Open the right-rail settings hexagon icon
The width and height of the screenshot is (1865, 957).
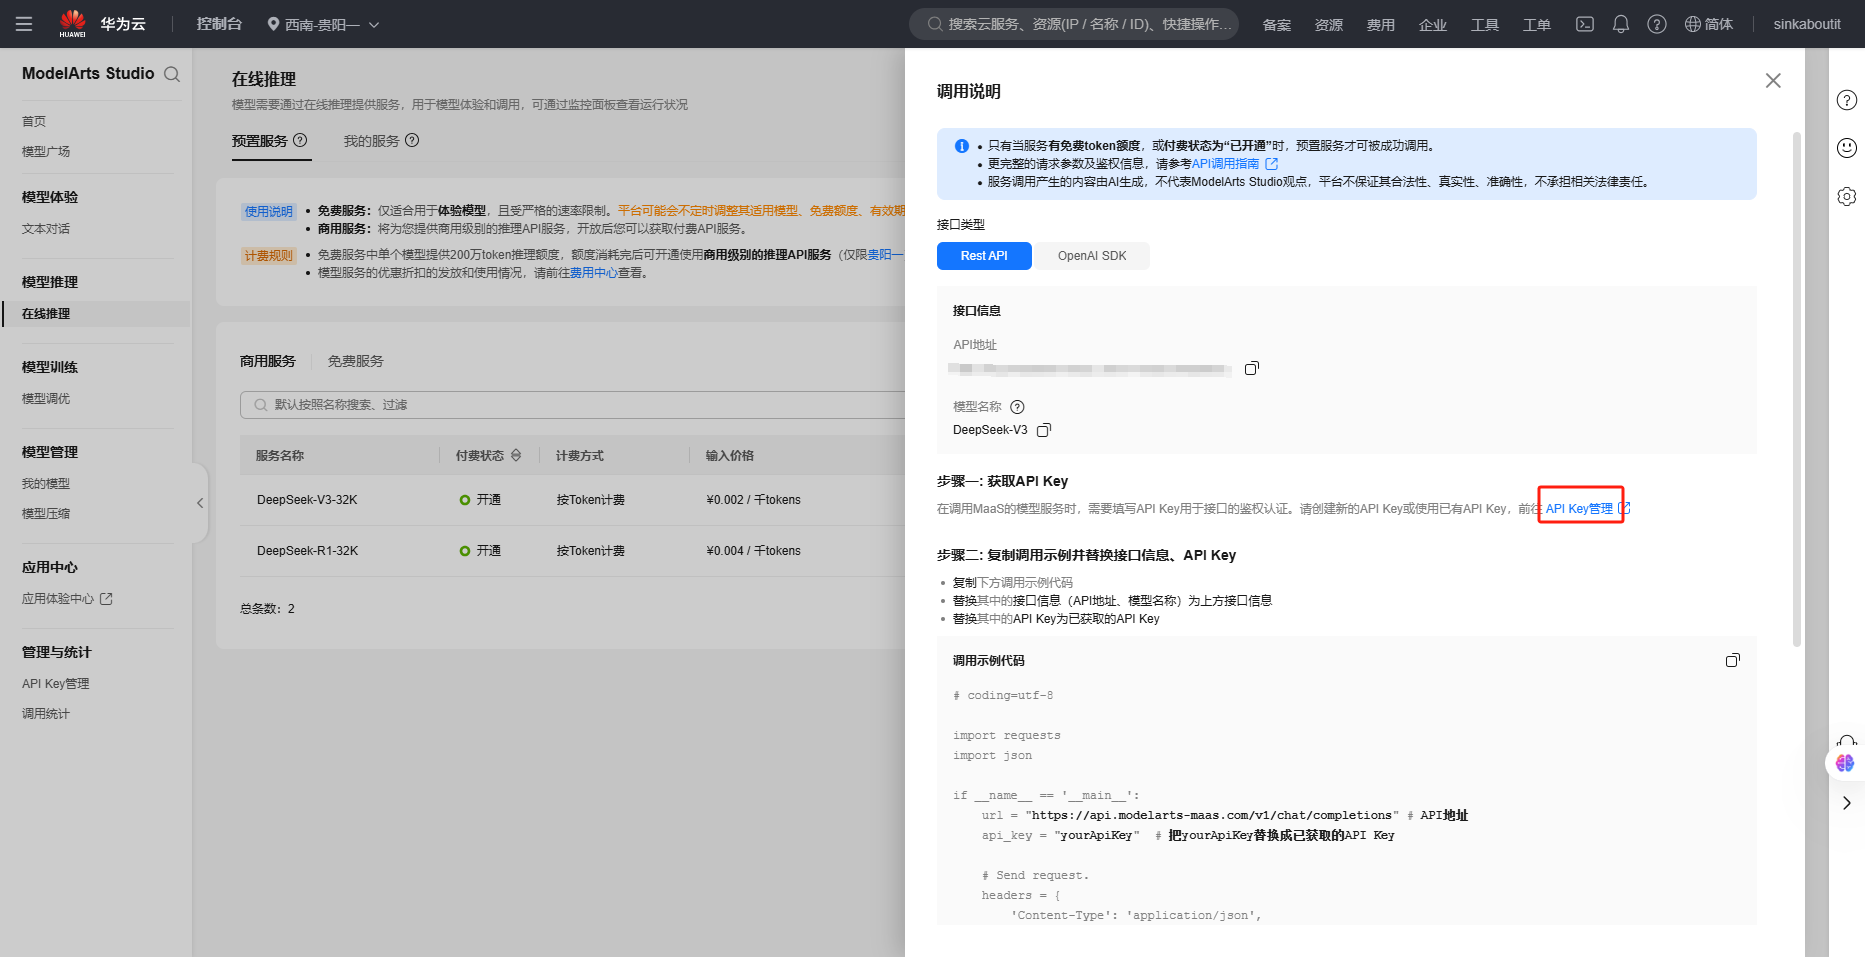(x=1847, y=197)
